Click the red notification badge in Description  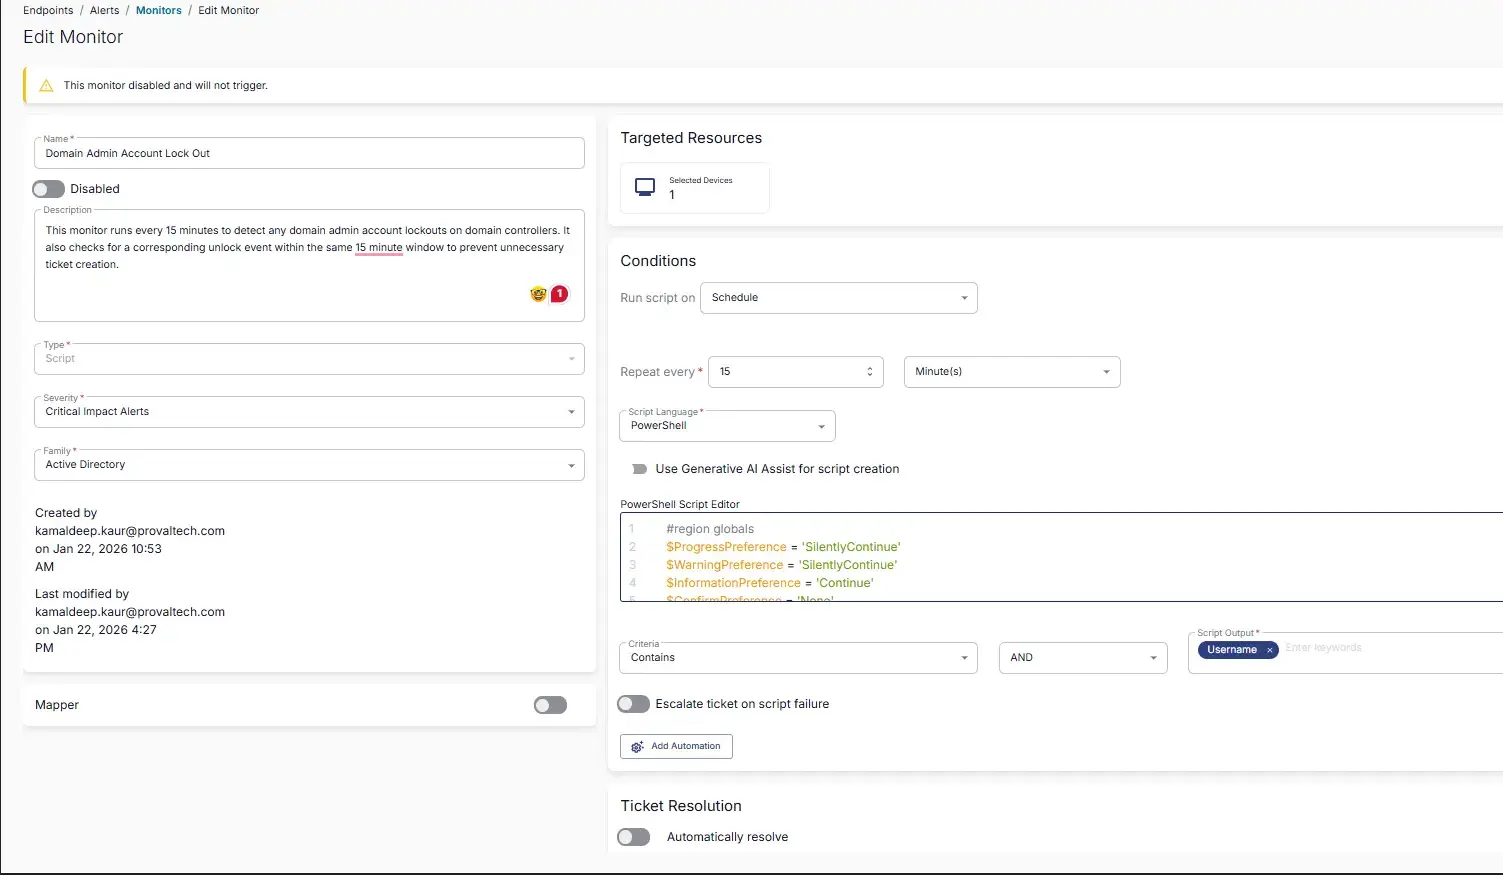pos(560,294)
